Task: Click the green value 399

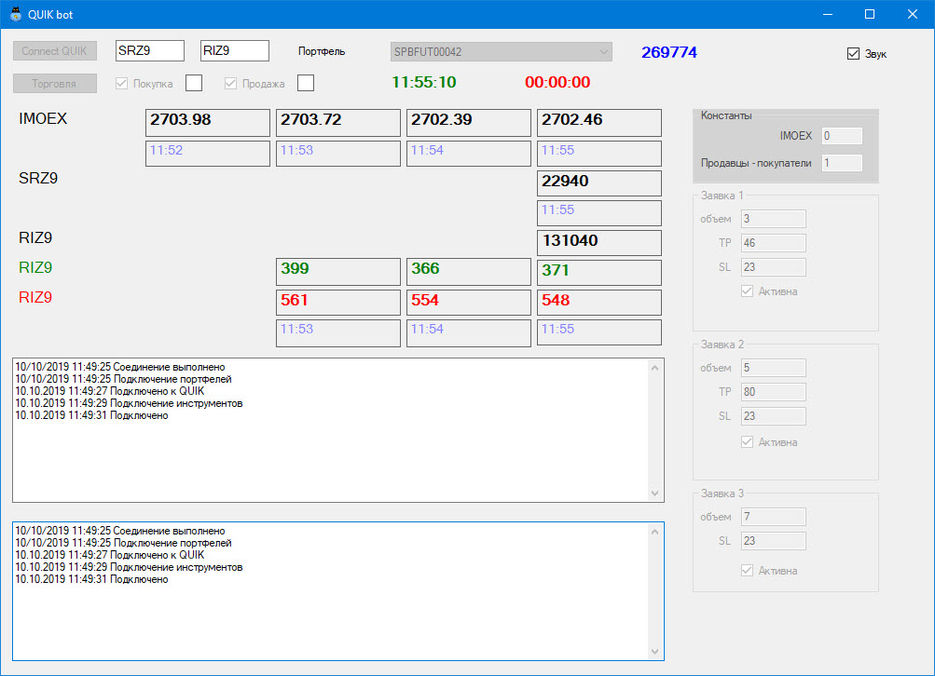Action: [338, 272]
